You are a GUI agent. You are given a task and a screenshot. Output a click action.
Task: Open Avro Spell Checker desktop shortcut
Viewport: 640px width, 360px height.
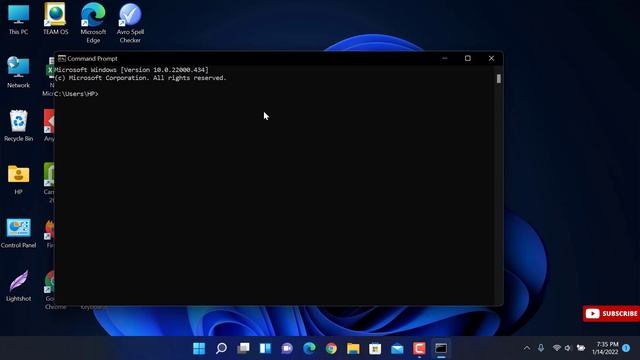(x=130, y=22)
